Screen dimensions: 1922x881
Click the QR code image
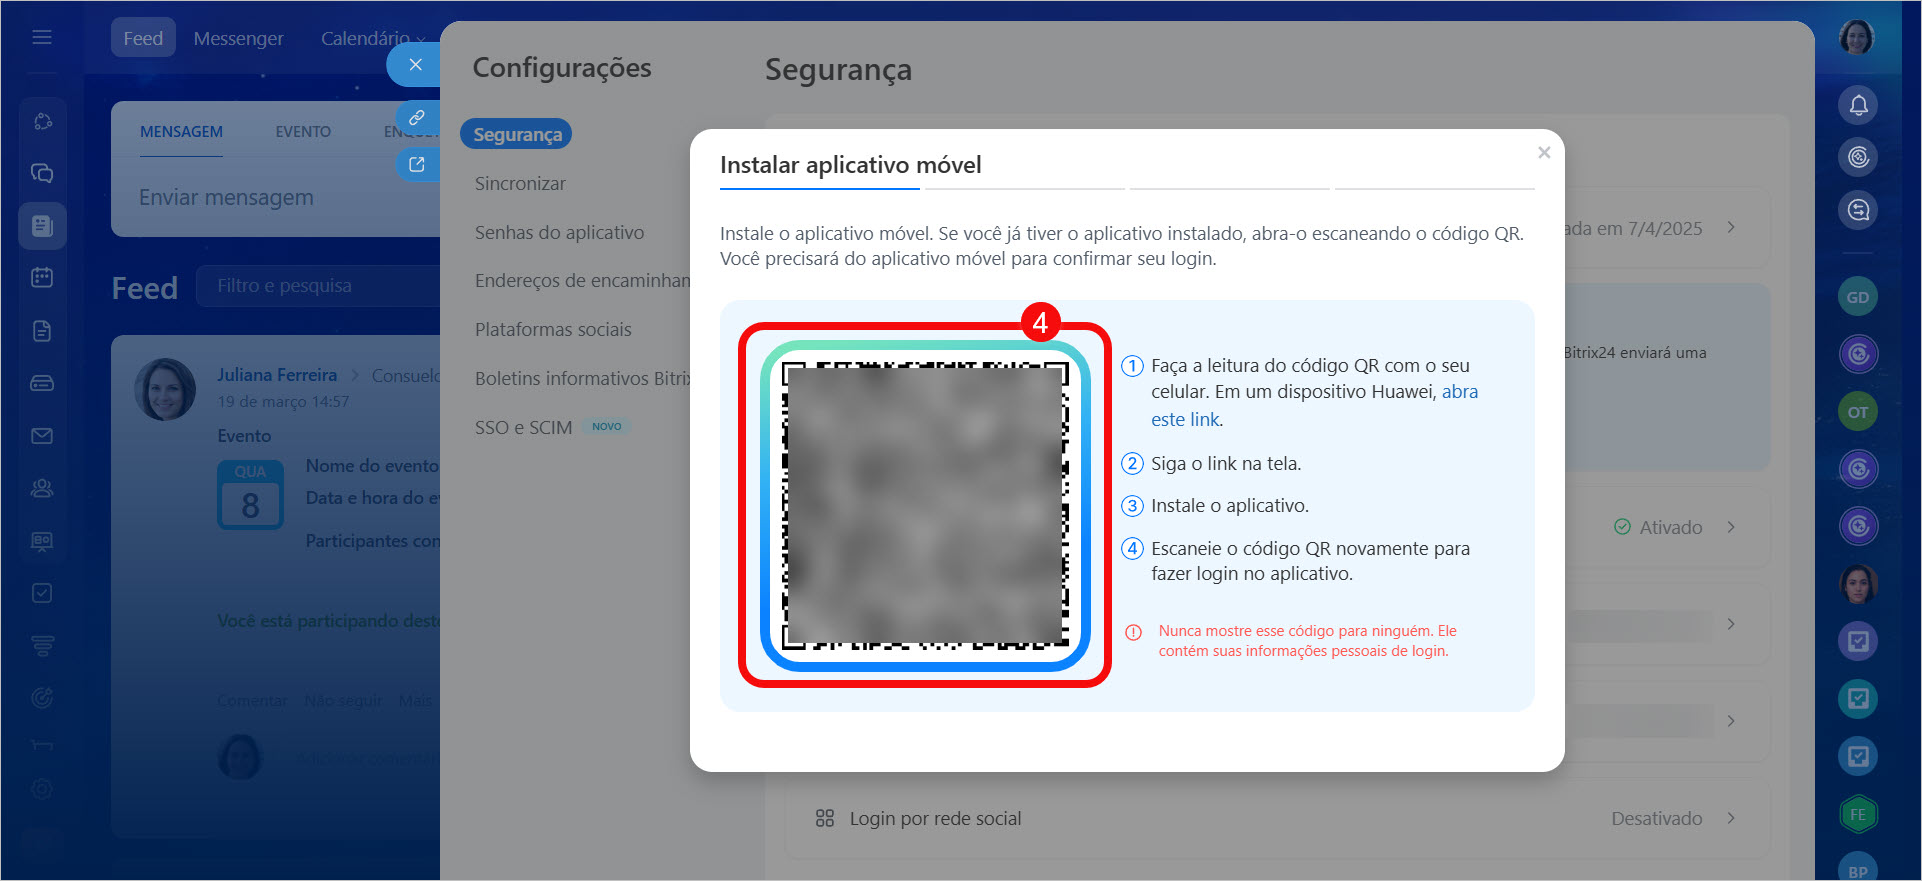click(925, 506)
